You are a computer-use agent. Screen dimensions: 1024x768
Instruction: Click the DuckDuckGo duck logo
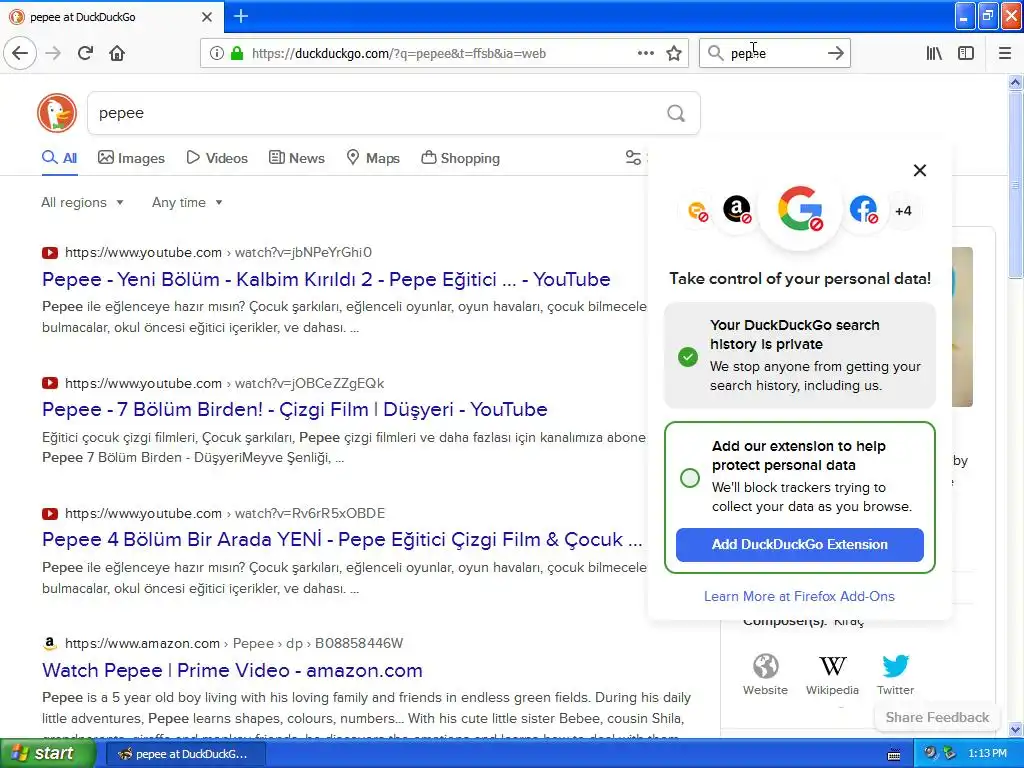pyautogui.click(x=57, y=113)
